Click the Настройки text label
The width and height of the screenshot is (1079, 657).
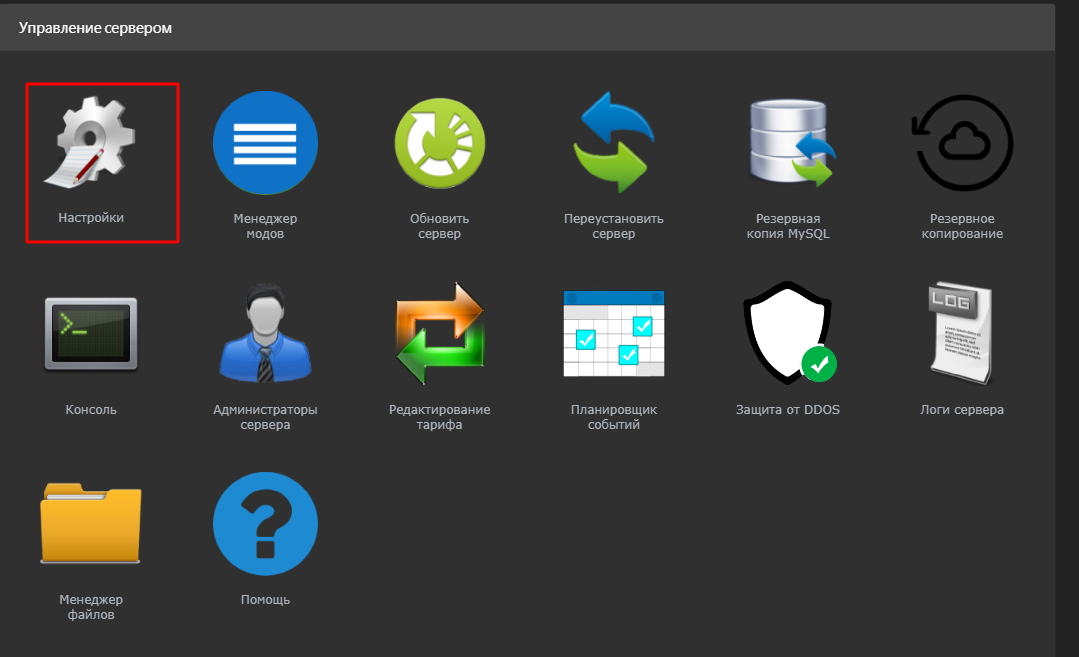[x=91, y=217]
